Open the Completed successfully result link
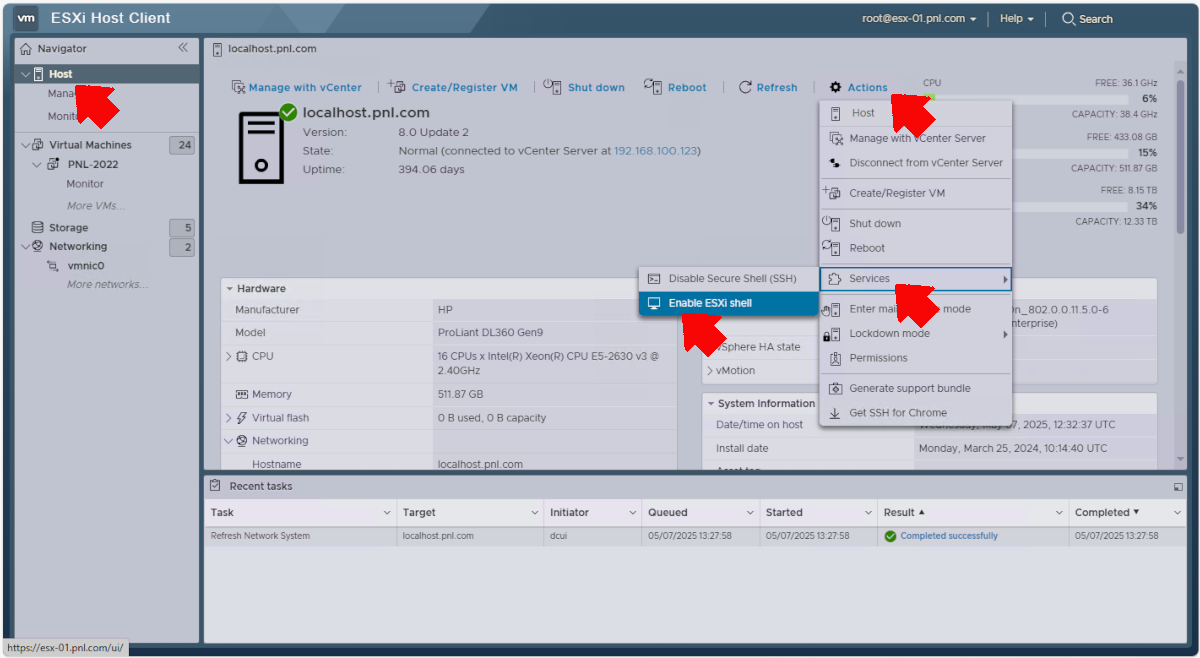1200x658 pixels. (x=949, y=536)
